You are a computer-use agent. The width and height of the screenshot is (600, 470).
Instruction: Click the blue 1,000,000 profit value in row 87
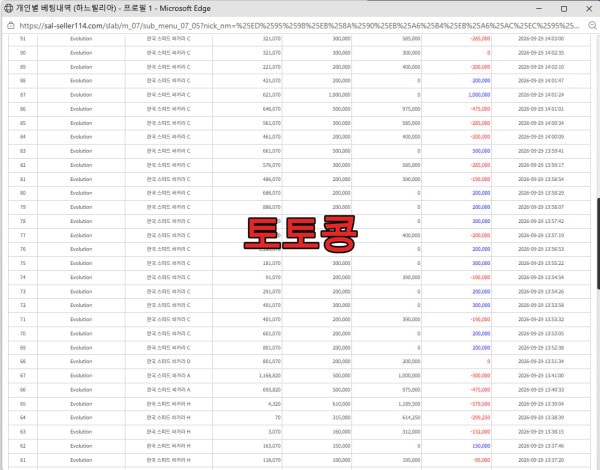point(479,95)
